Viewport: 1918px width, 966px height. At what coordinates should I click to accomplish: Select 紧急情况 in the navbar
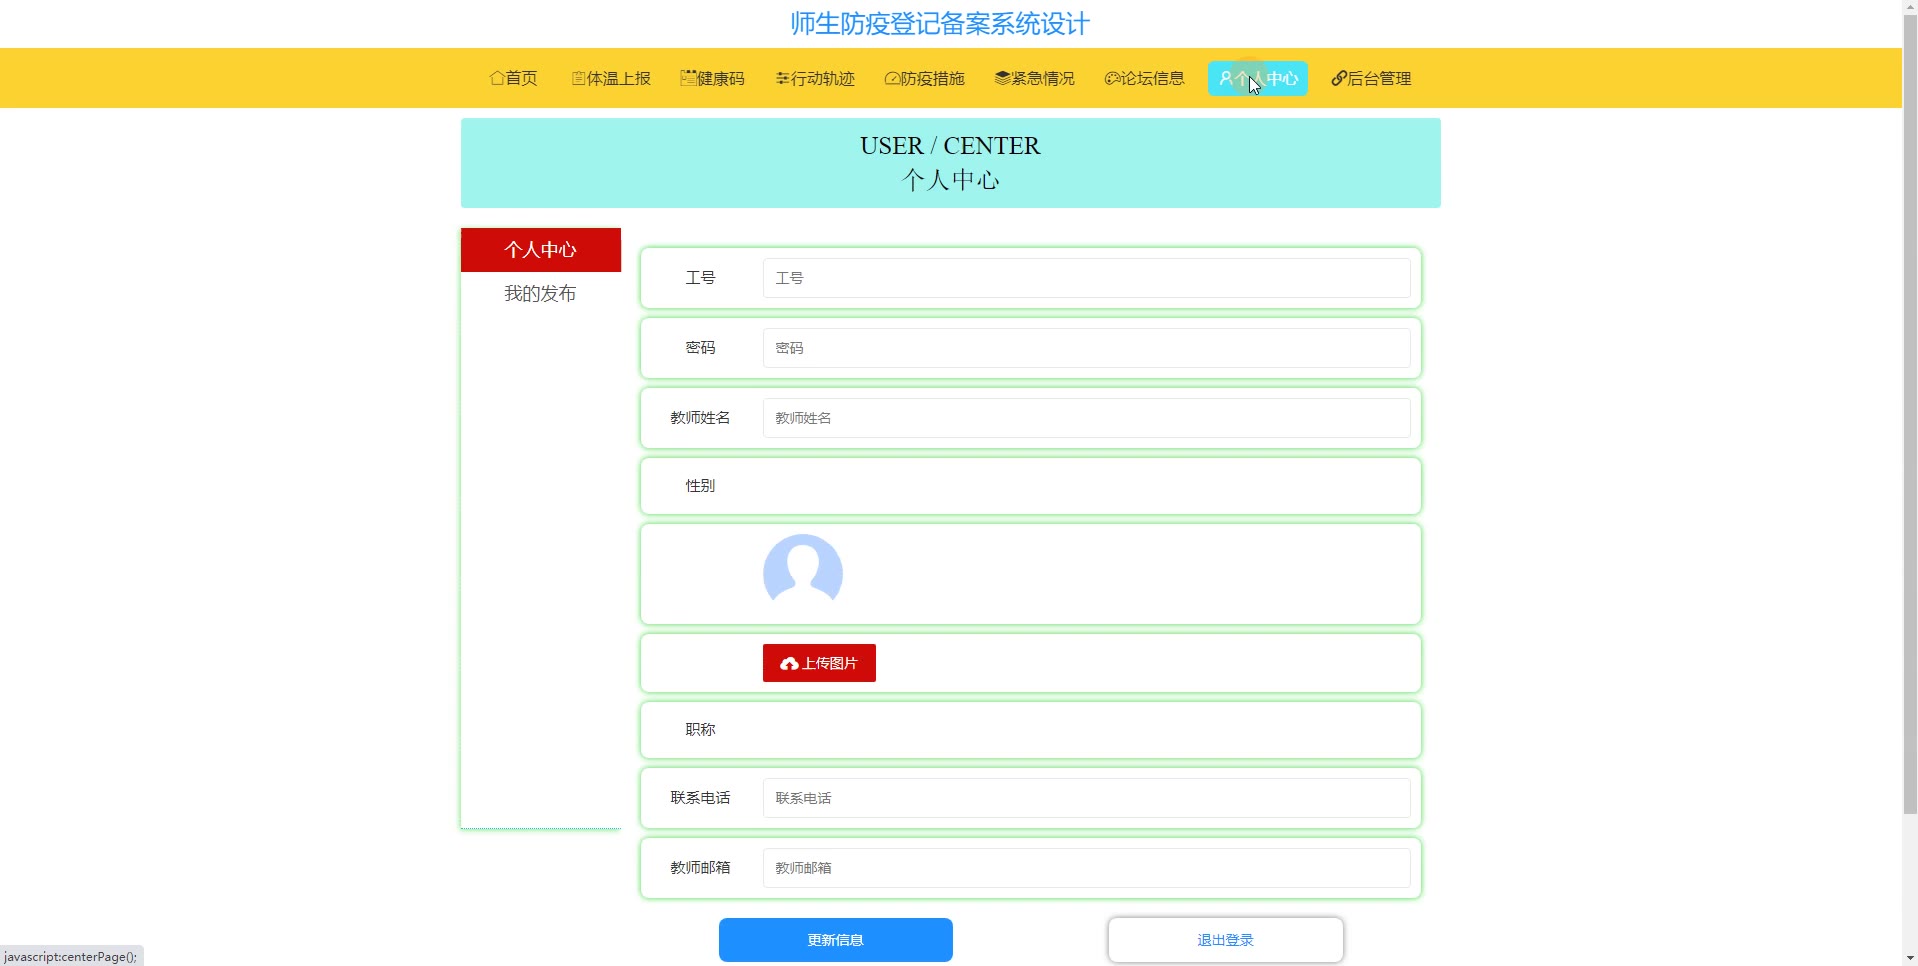click(x=1035, y=78)
